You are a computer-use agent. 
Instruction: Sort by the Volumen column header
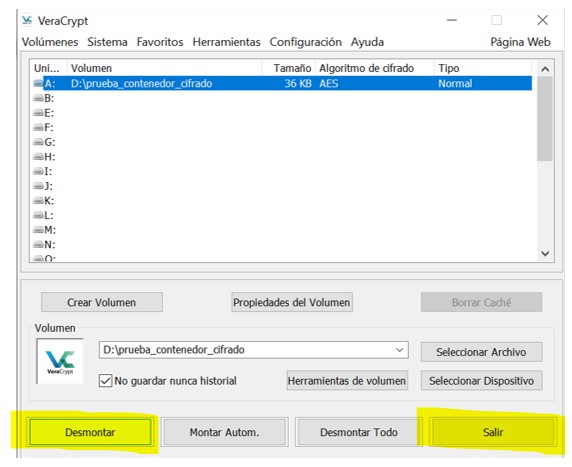coord(164,68)
